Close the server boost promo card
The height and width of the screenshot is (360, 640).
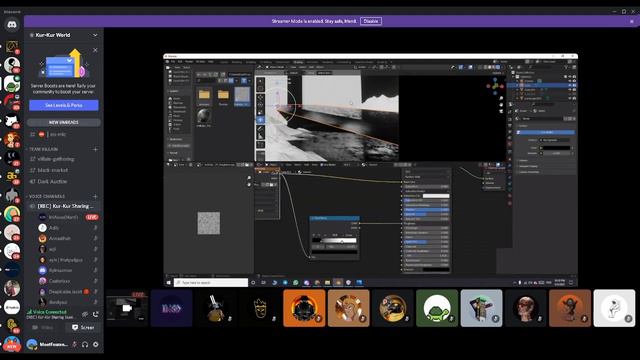(95, 50)
